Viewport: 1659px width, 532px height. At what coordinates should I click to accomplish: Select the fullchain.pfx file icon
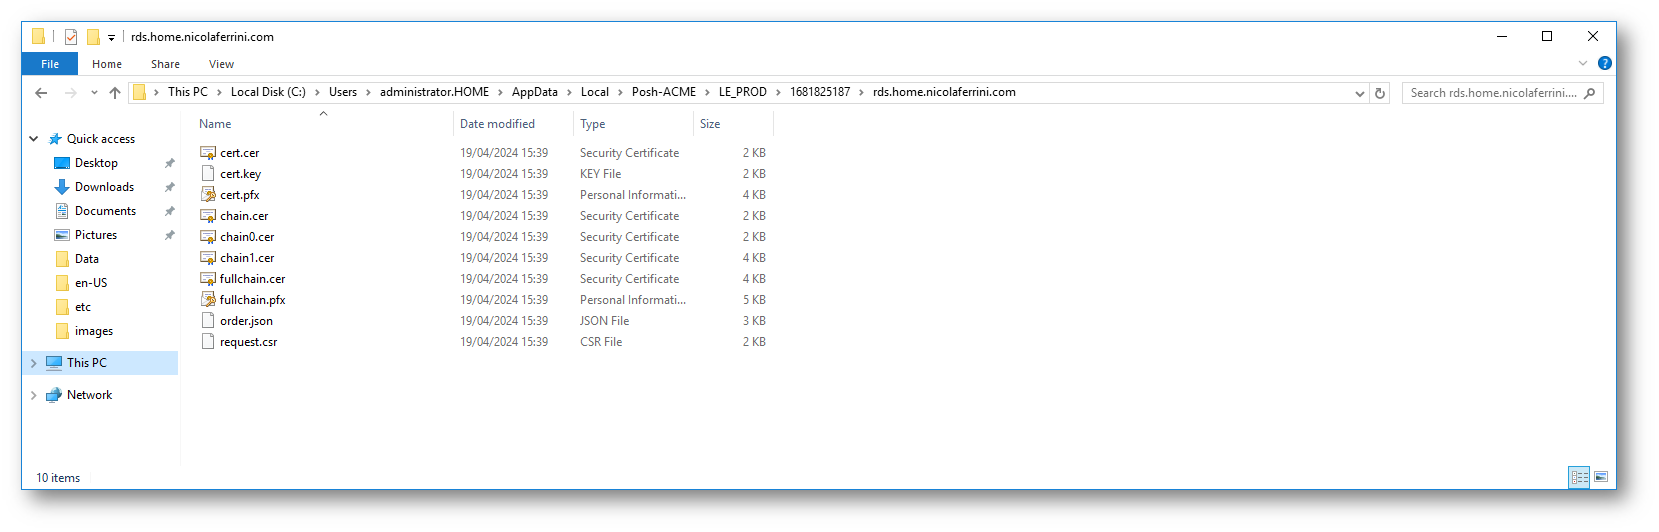208,300
